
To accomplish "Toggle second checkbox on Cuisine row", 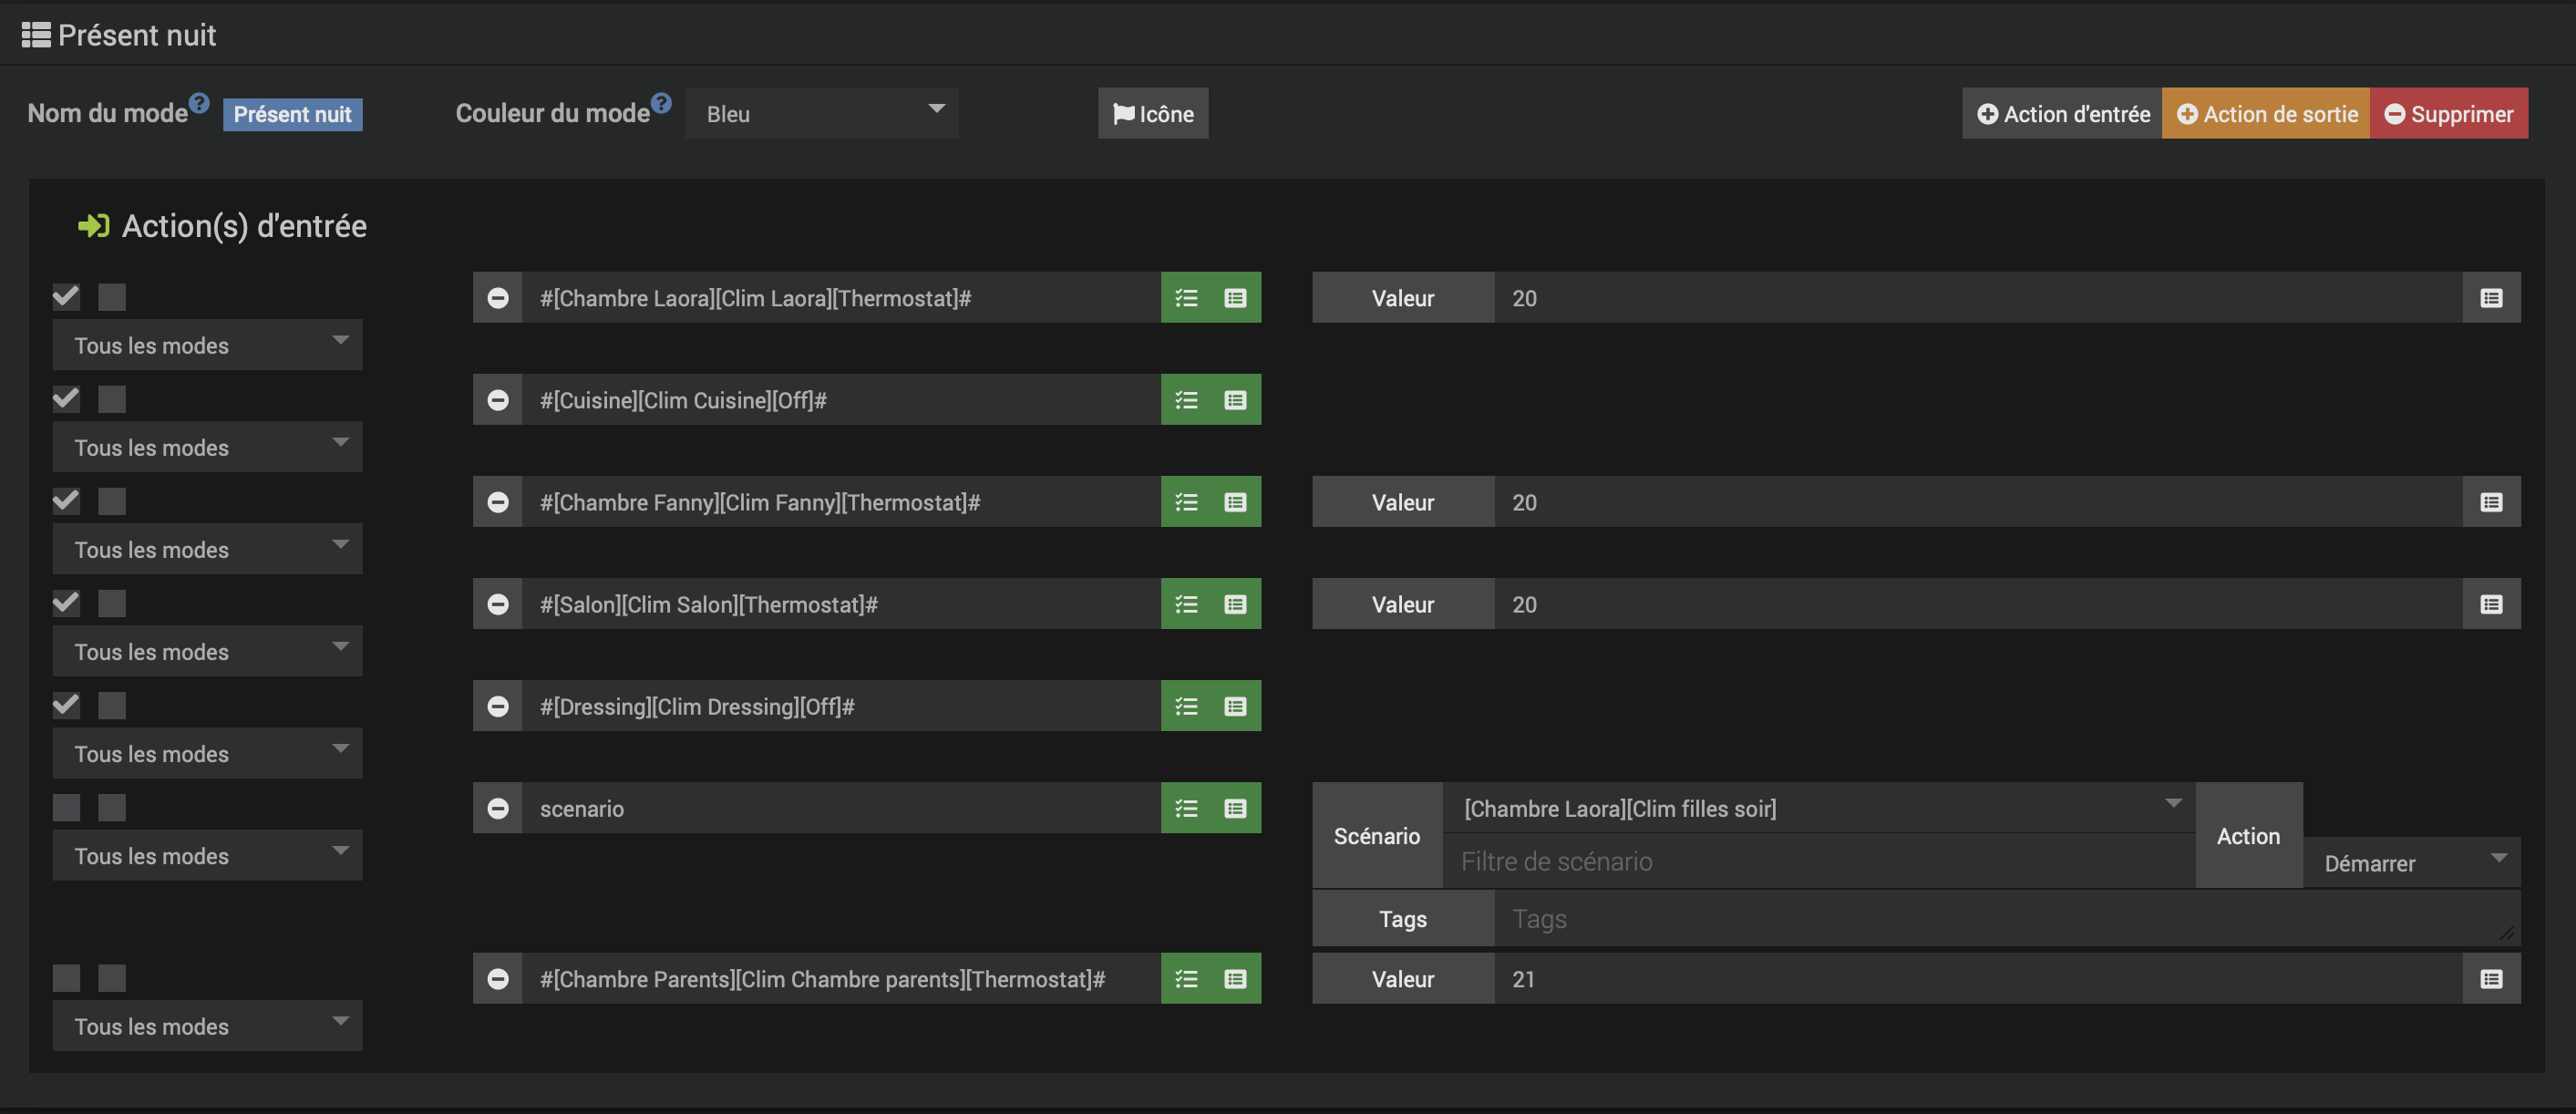I will pos(112,399).
